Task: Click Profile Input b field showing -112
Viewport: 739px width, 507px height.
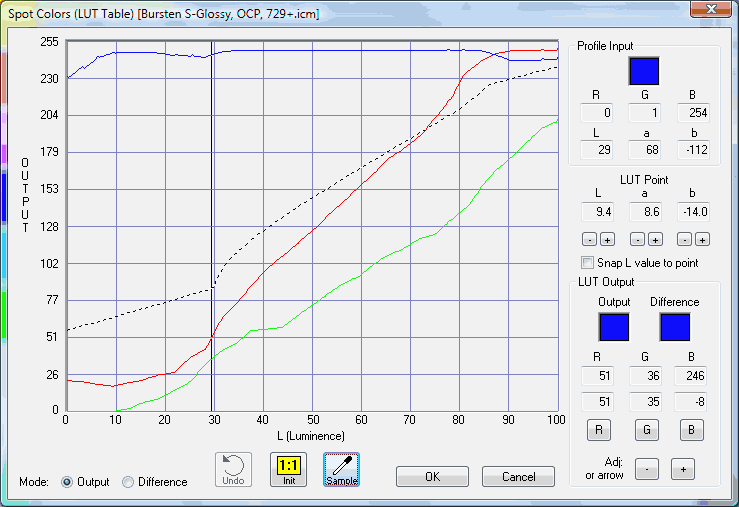Action: coord(693,150)
